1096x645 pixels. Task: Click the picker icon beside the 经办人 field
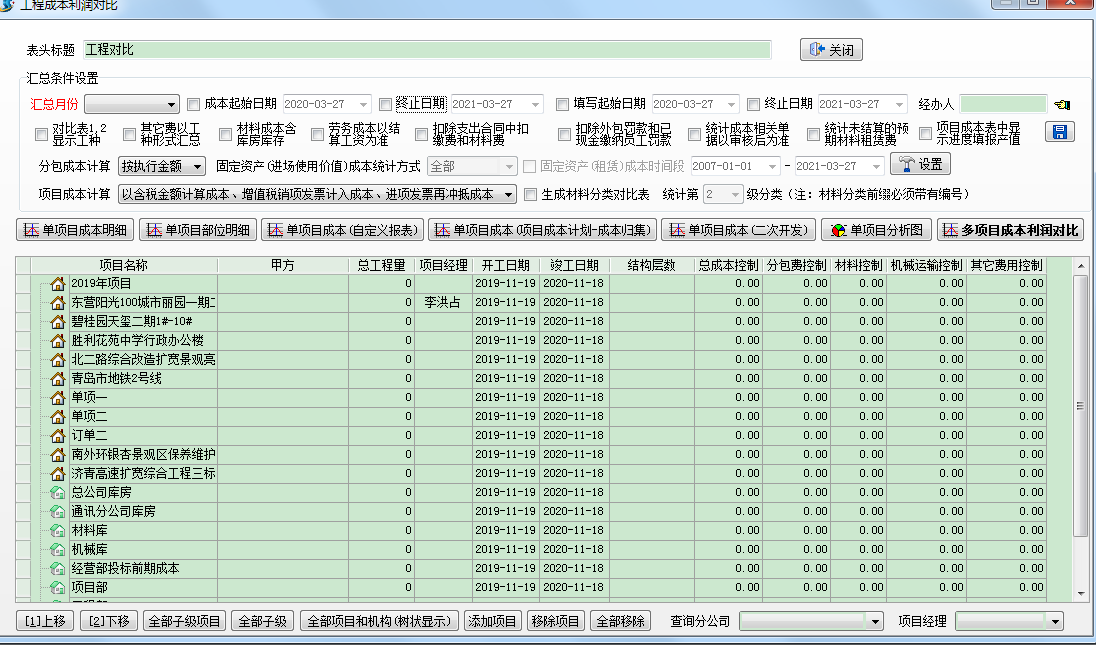coord(1061,104)
